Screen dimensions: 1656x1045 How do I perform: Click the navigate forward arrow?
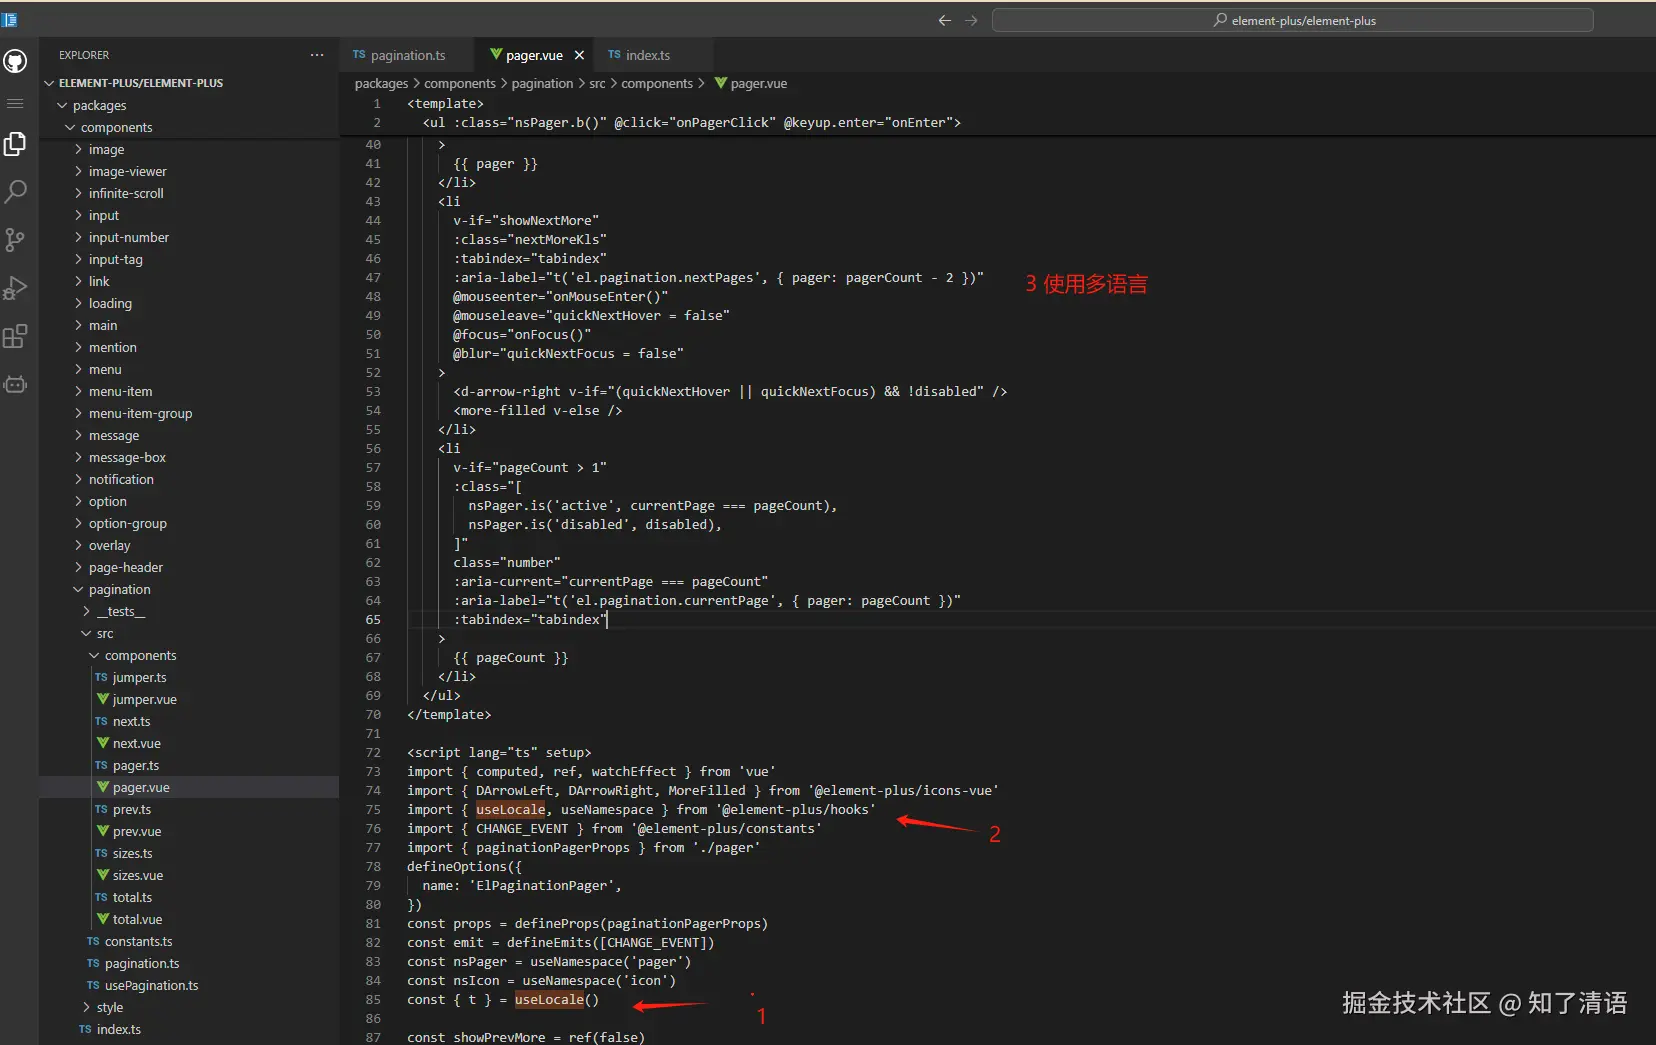[x=971, y=20]
